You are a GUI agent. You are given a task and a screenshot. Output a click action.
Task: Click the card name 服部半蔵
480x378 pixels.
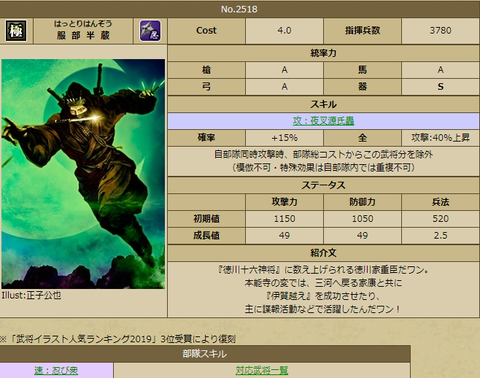point(83,35)
